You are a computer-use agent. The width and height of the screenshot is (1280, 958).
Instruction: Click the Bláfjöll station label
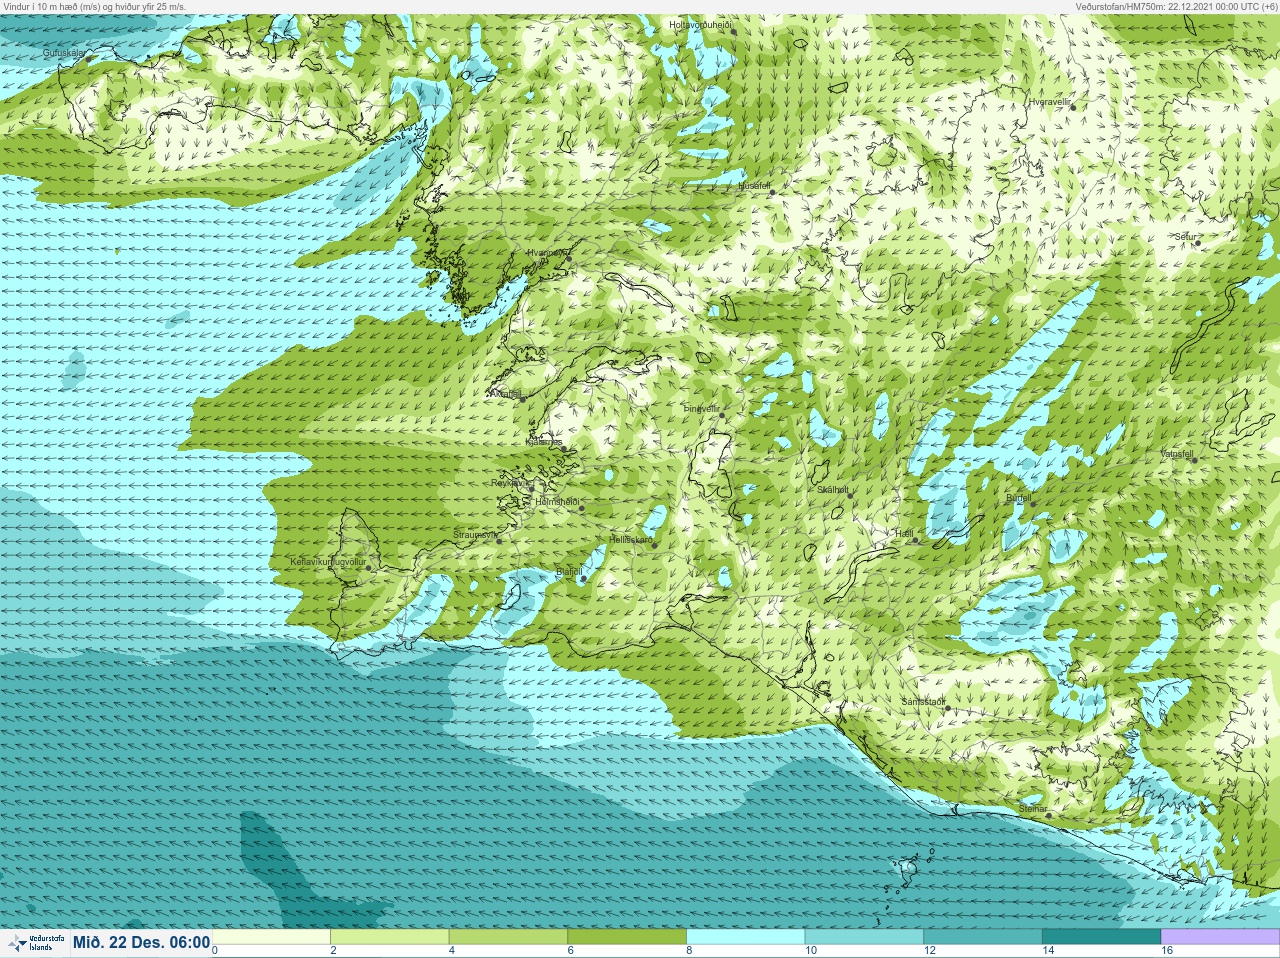[x=569, y=572]
